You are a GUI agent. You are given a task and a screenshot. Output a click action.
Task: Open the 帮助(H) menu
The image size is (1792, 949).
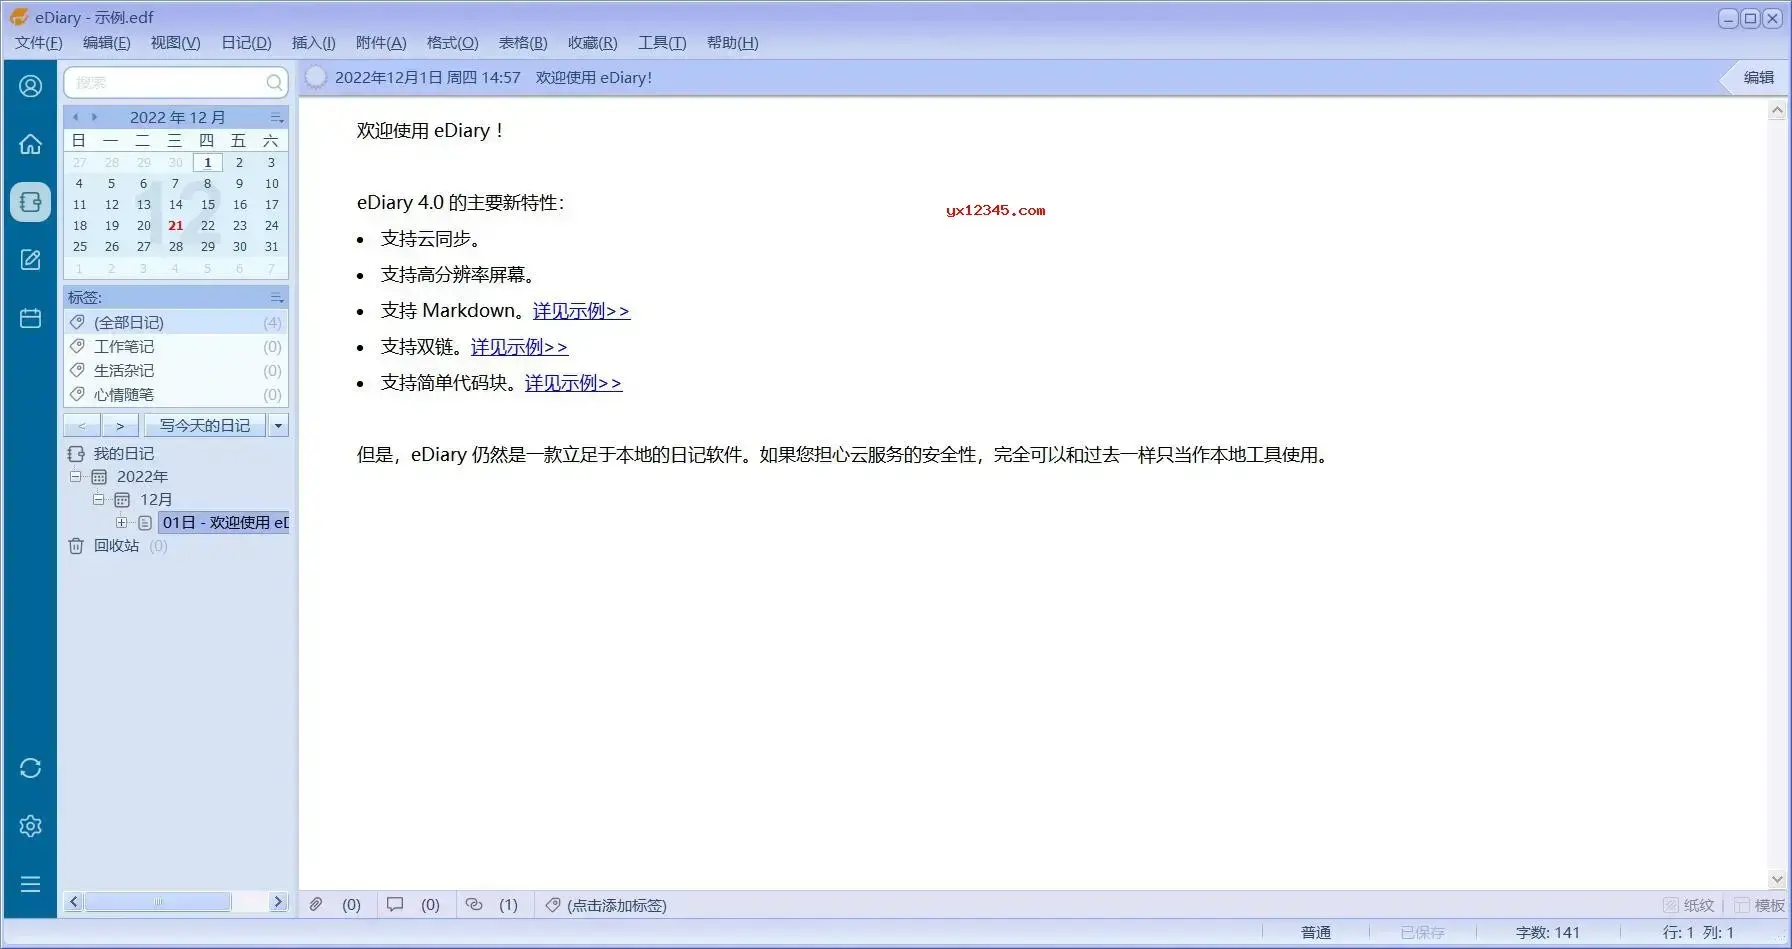click(x=733, y=43)
